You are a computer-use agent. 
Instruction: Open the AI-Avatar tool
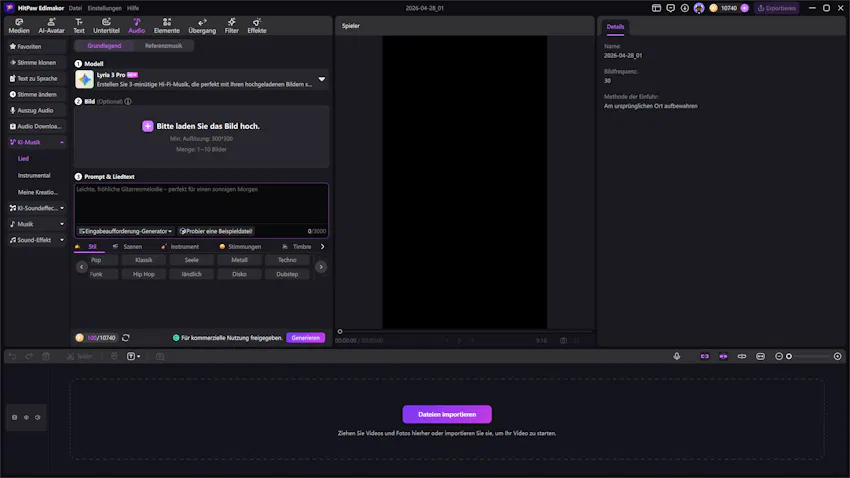click(x=51, y=26)
